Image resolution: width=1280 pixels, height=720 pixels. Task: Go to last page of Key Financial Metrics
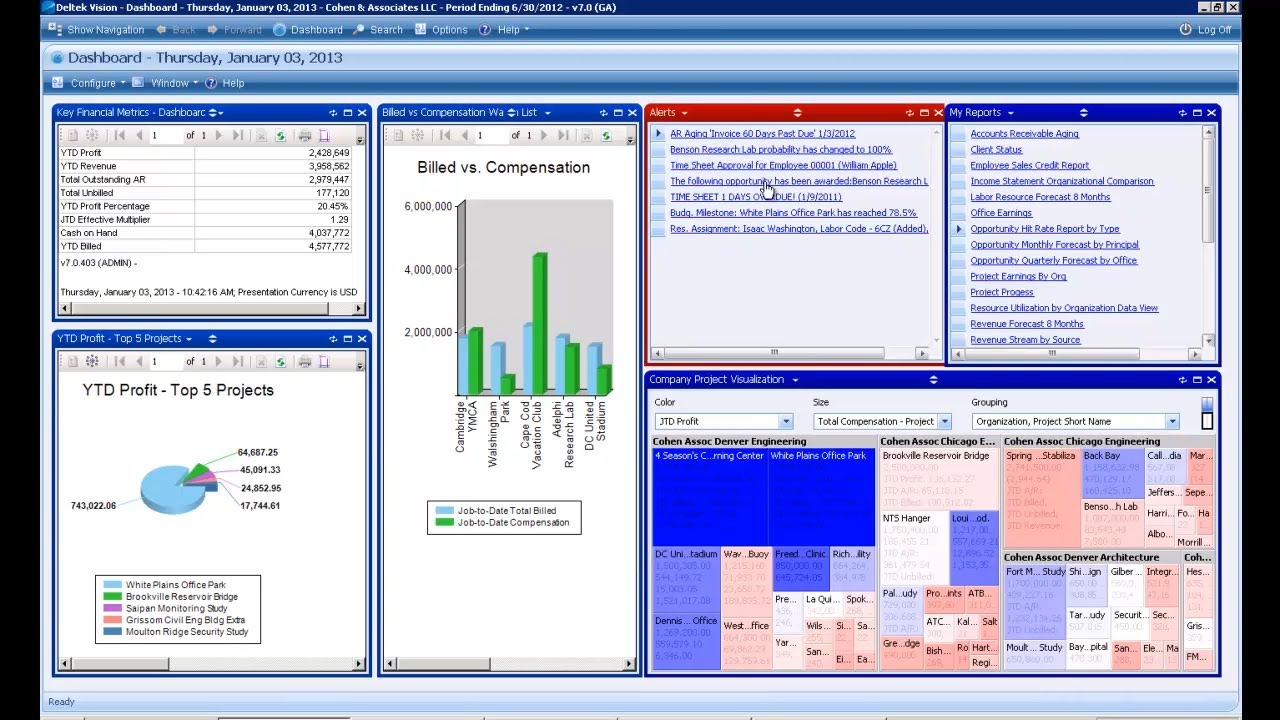[238, 135]
